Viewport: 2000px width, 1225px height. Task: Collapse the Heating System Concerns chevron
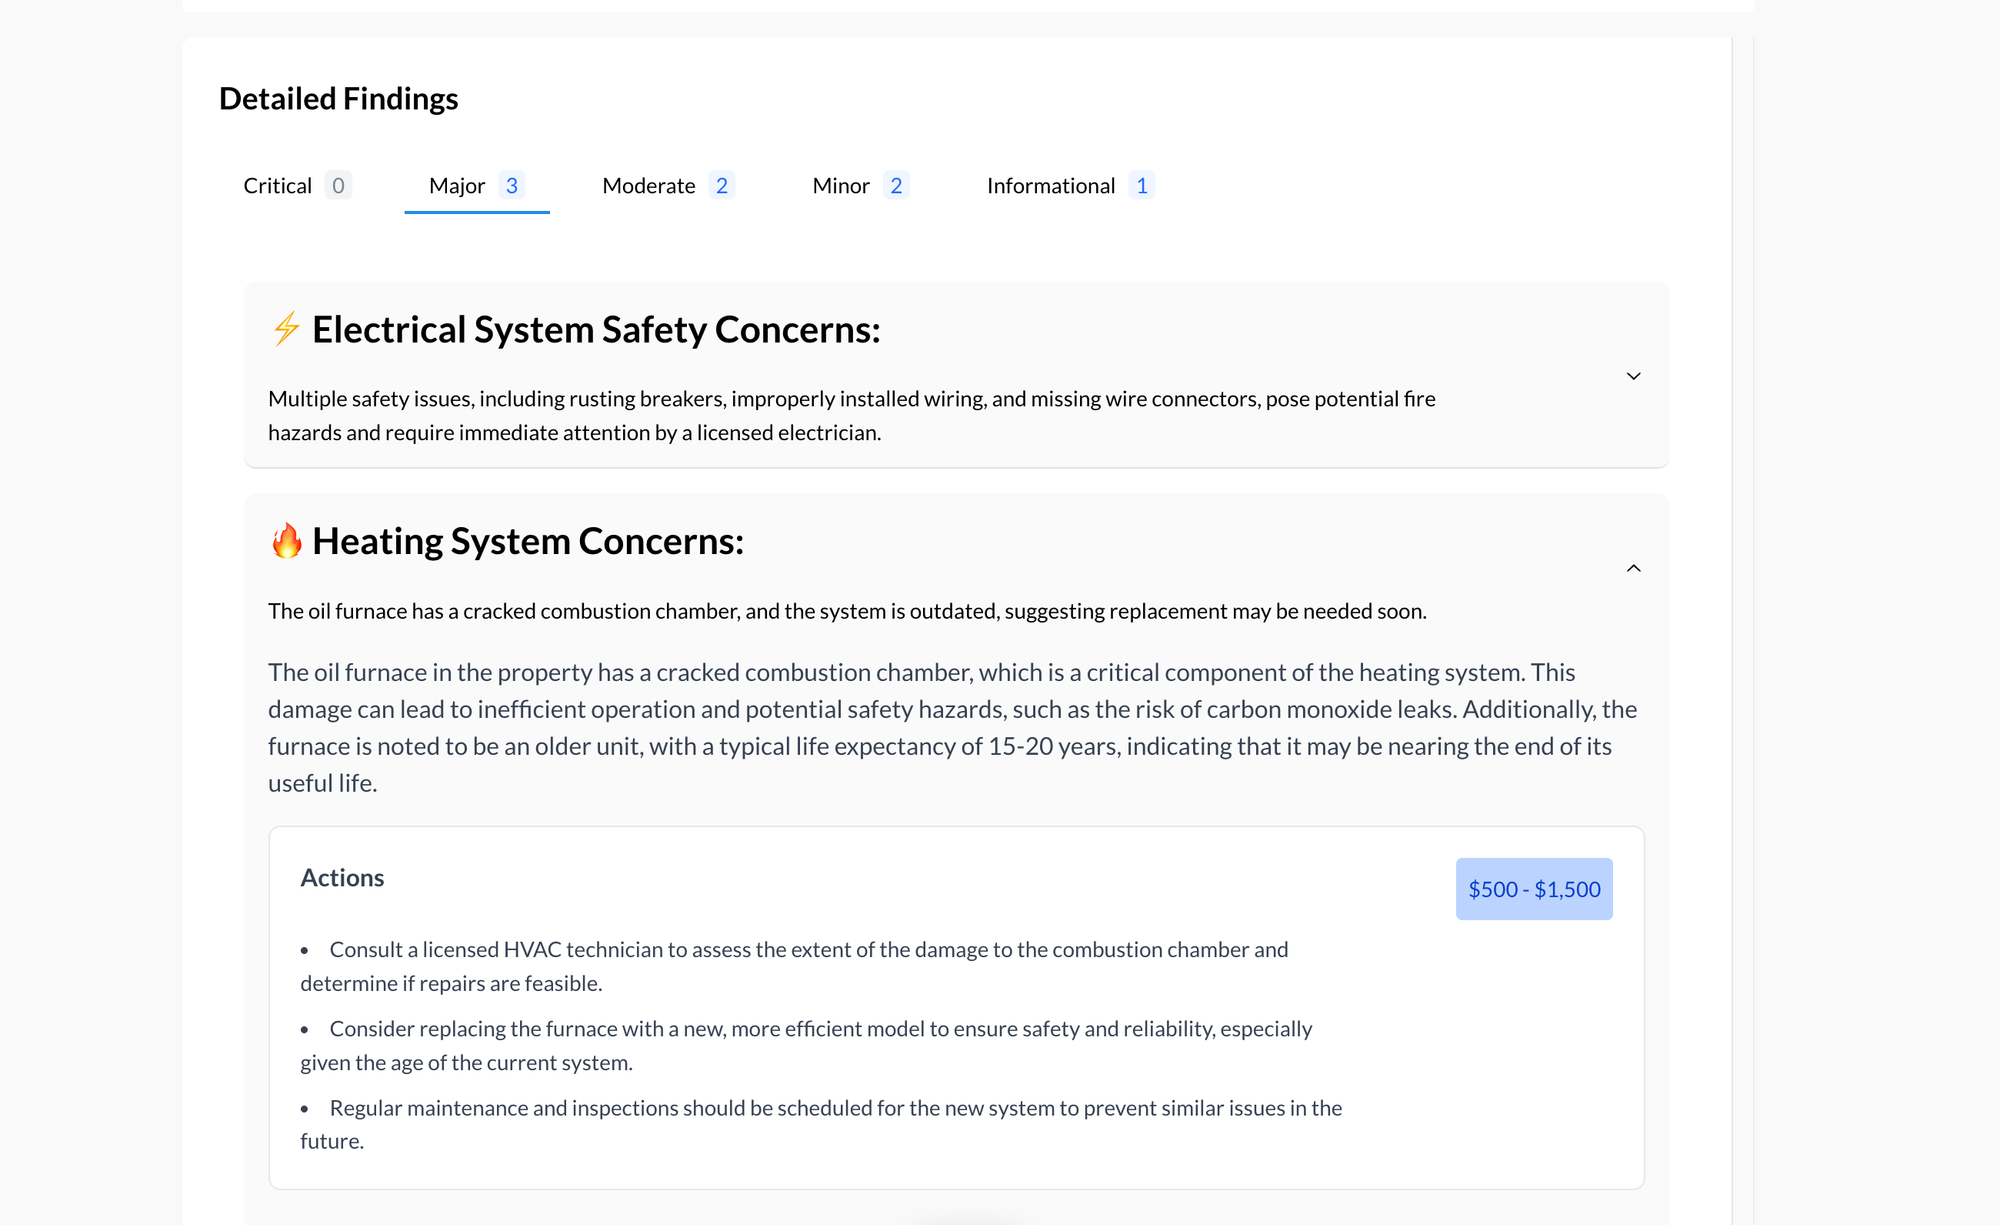1633,568
